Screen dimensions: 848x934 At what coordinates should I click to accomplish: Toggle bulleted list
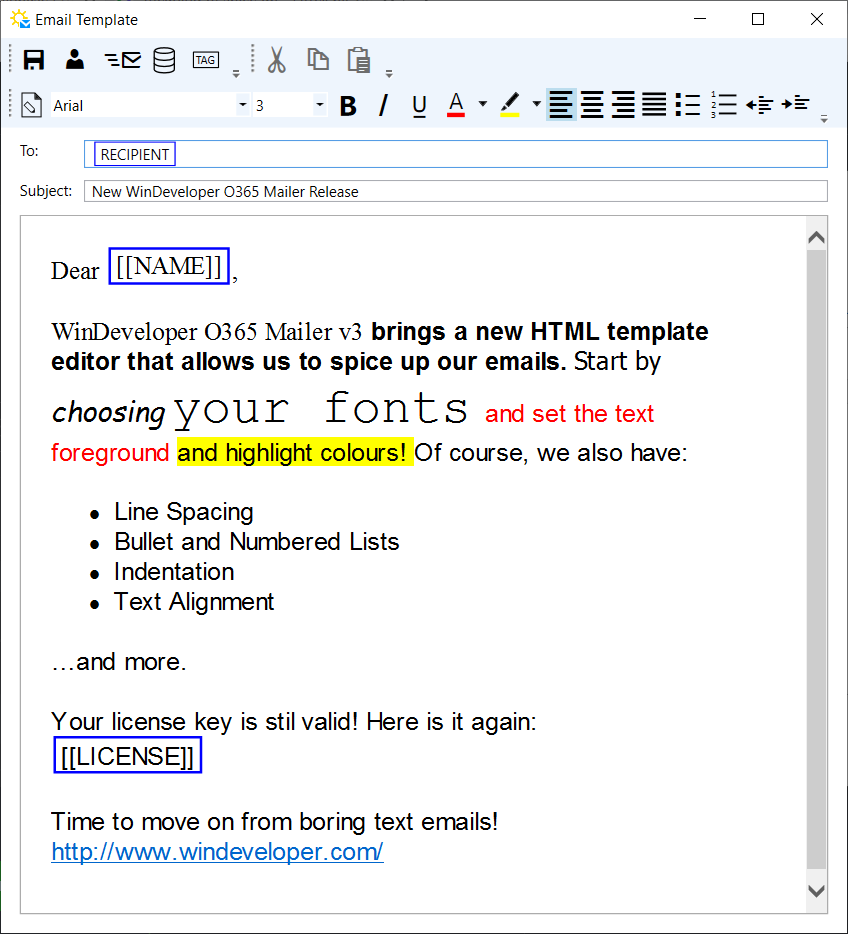click(x=688, y=105)
